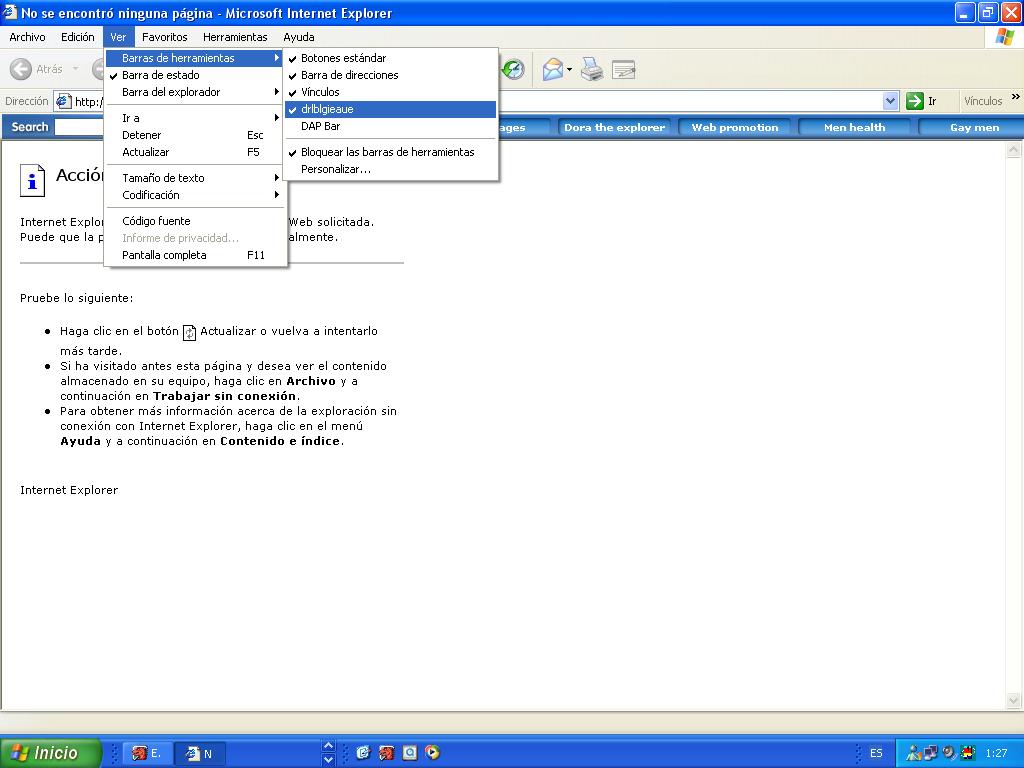Screen dimensions: 1024x768
Task: Click the Men health button
Action: pyautogui.click(x=854, y=127)
